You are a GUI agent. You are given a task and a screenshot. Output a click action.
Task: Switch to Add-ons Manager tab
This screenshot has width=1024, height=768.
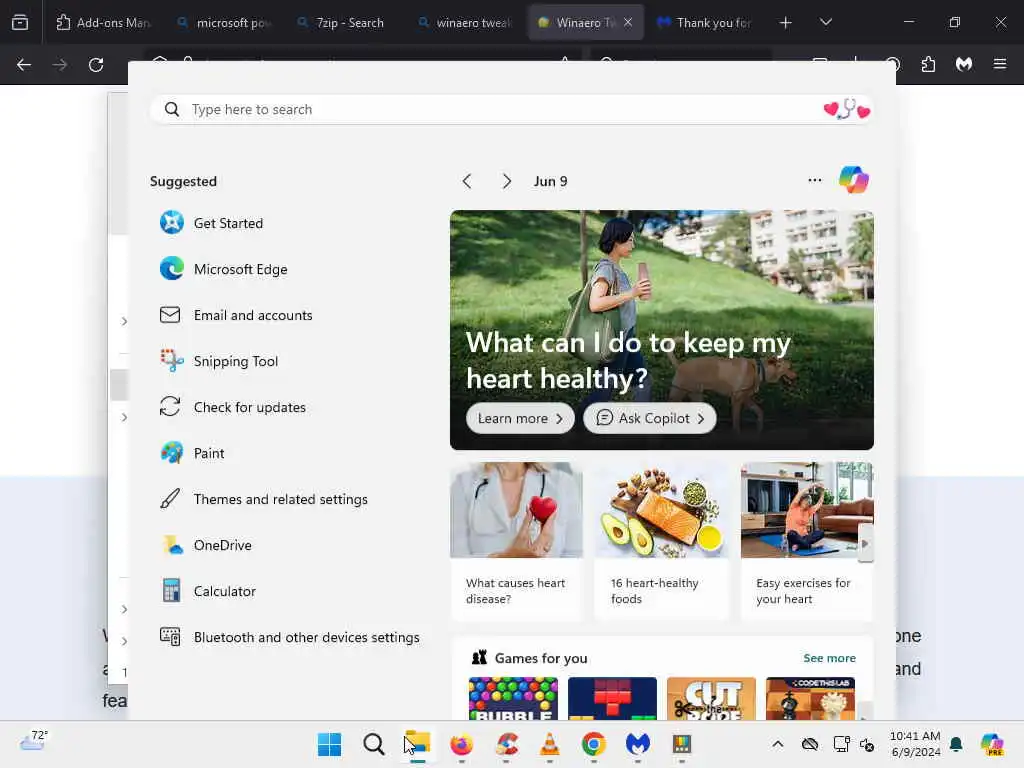point(103,22)
